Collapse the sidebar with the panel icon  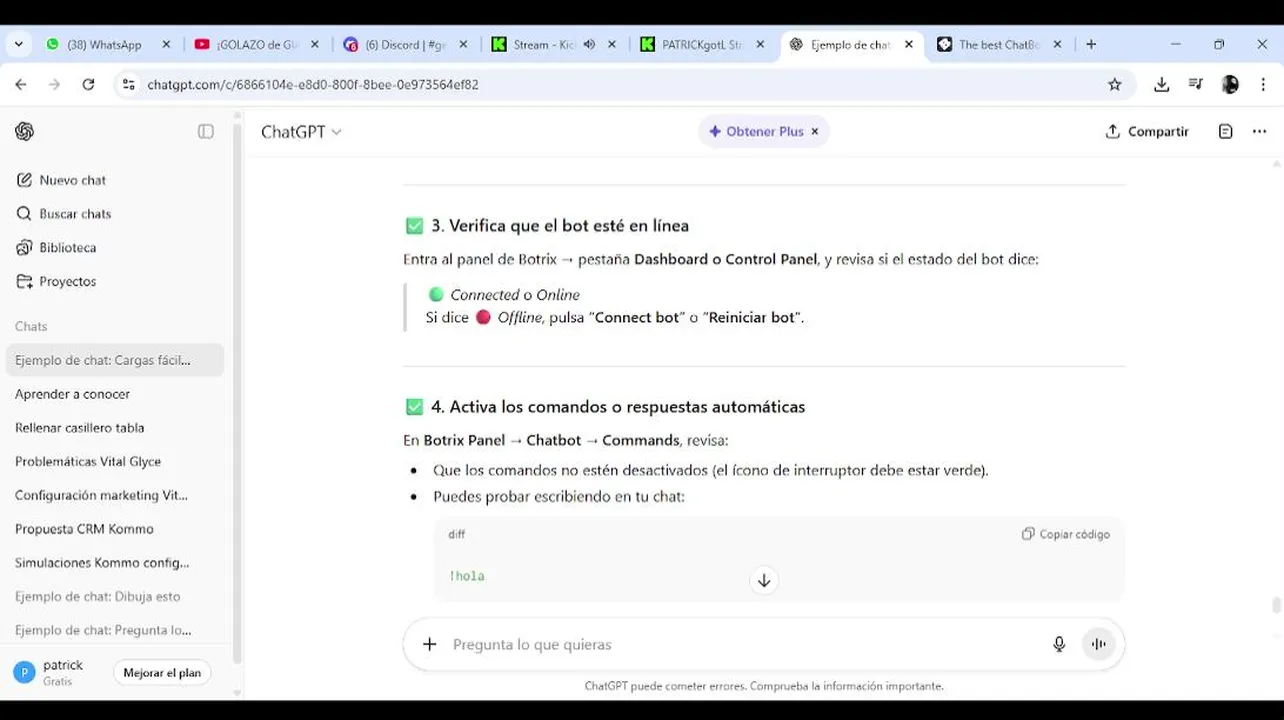point(206,131)
